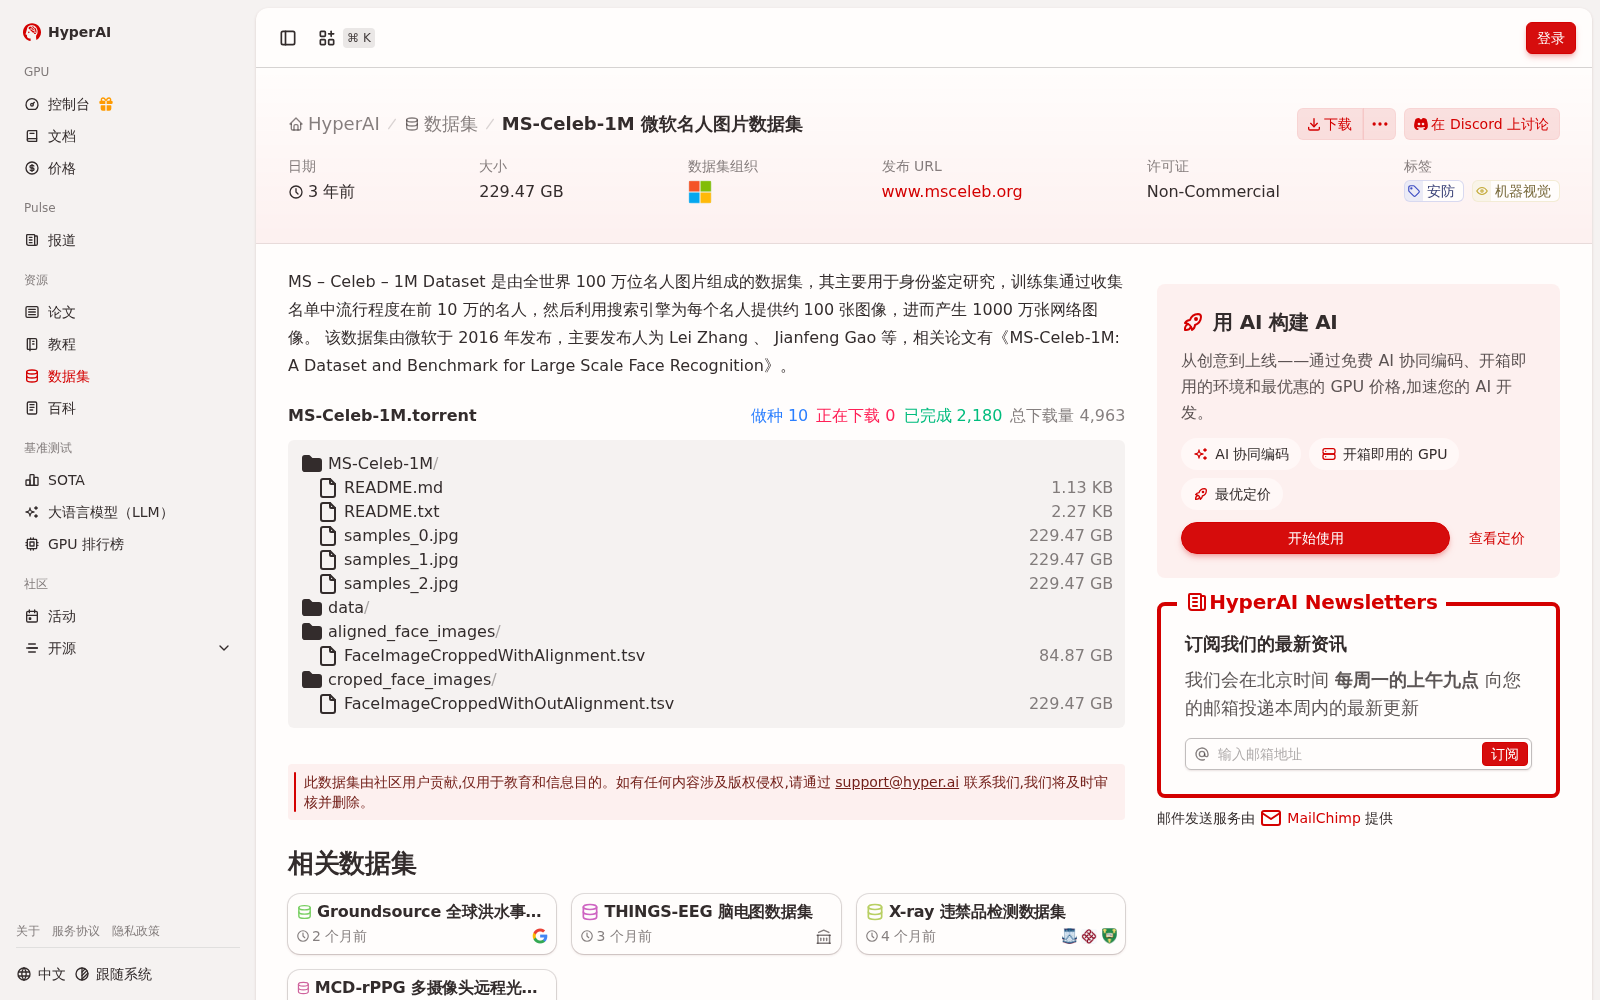Click 开箱即用的 GPU chip
The image size is (1600, 1000).
1384,454
